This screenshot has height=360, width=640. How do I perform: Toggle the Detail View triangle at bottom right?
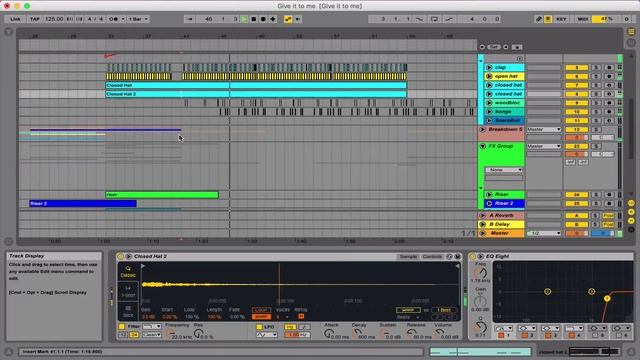coord(631,351)
